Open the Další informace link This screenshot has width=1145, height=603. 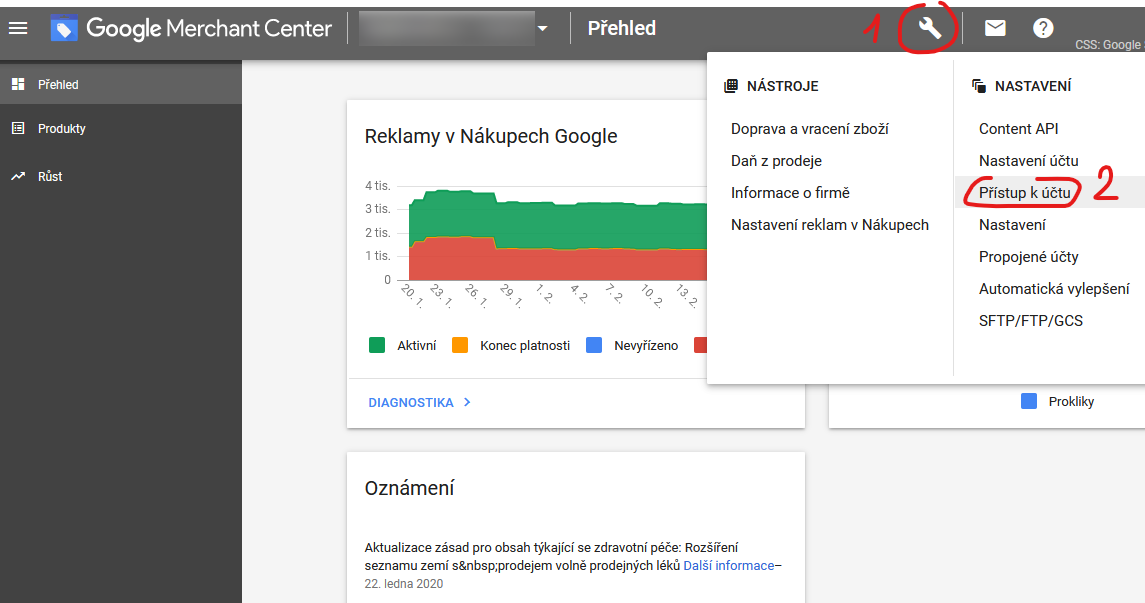pyautogui.click(x=728, y=566)
